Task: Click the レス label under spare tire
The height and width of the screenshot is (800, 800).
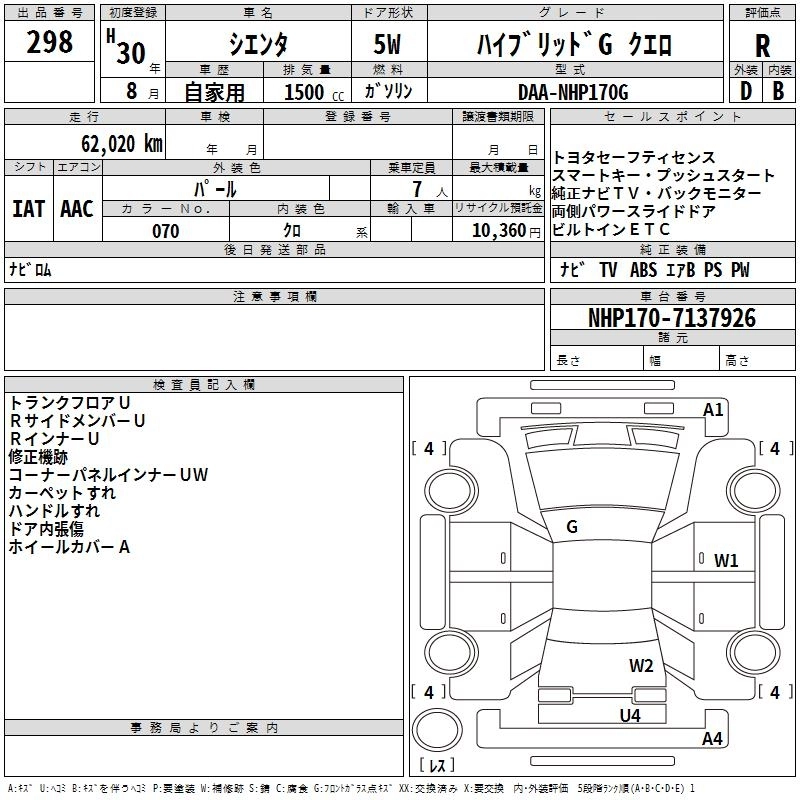Action: tap(436, 765)
